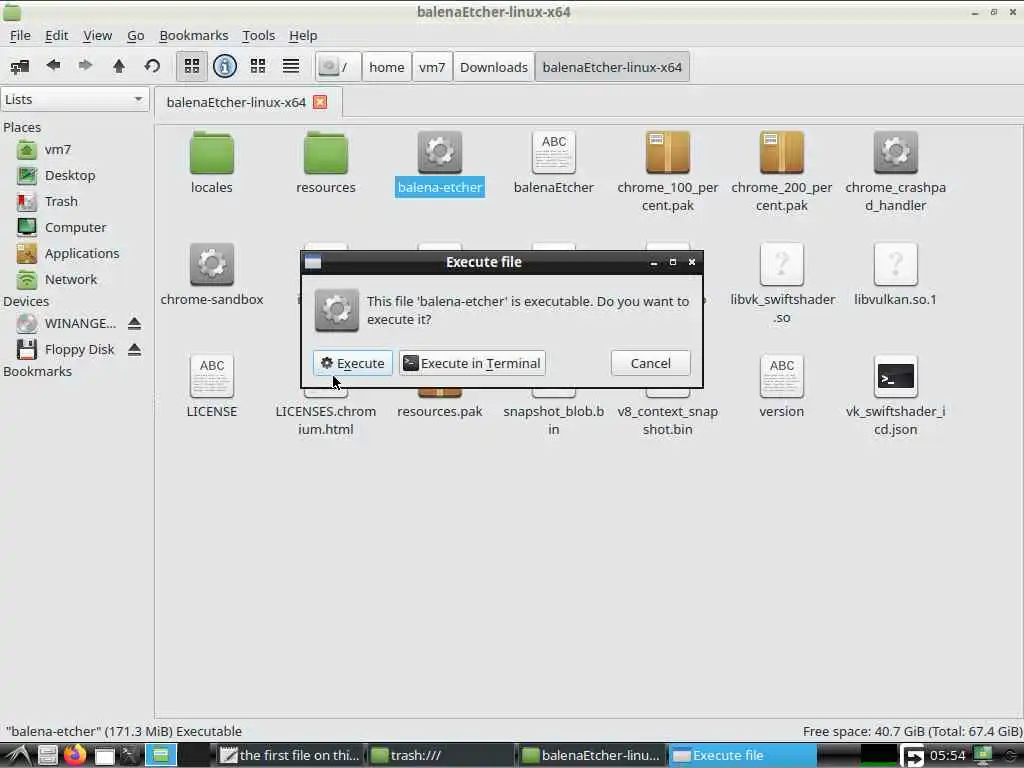The height and width of the screenshot is (768, 1024).
Task: Click the root path button
Action: tap(338, 67)
